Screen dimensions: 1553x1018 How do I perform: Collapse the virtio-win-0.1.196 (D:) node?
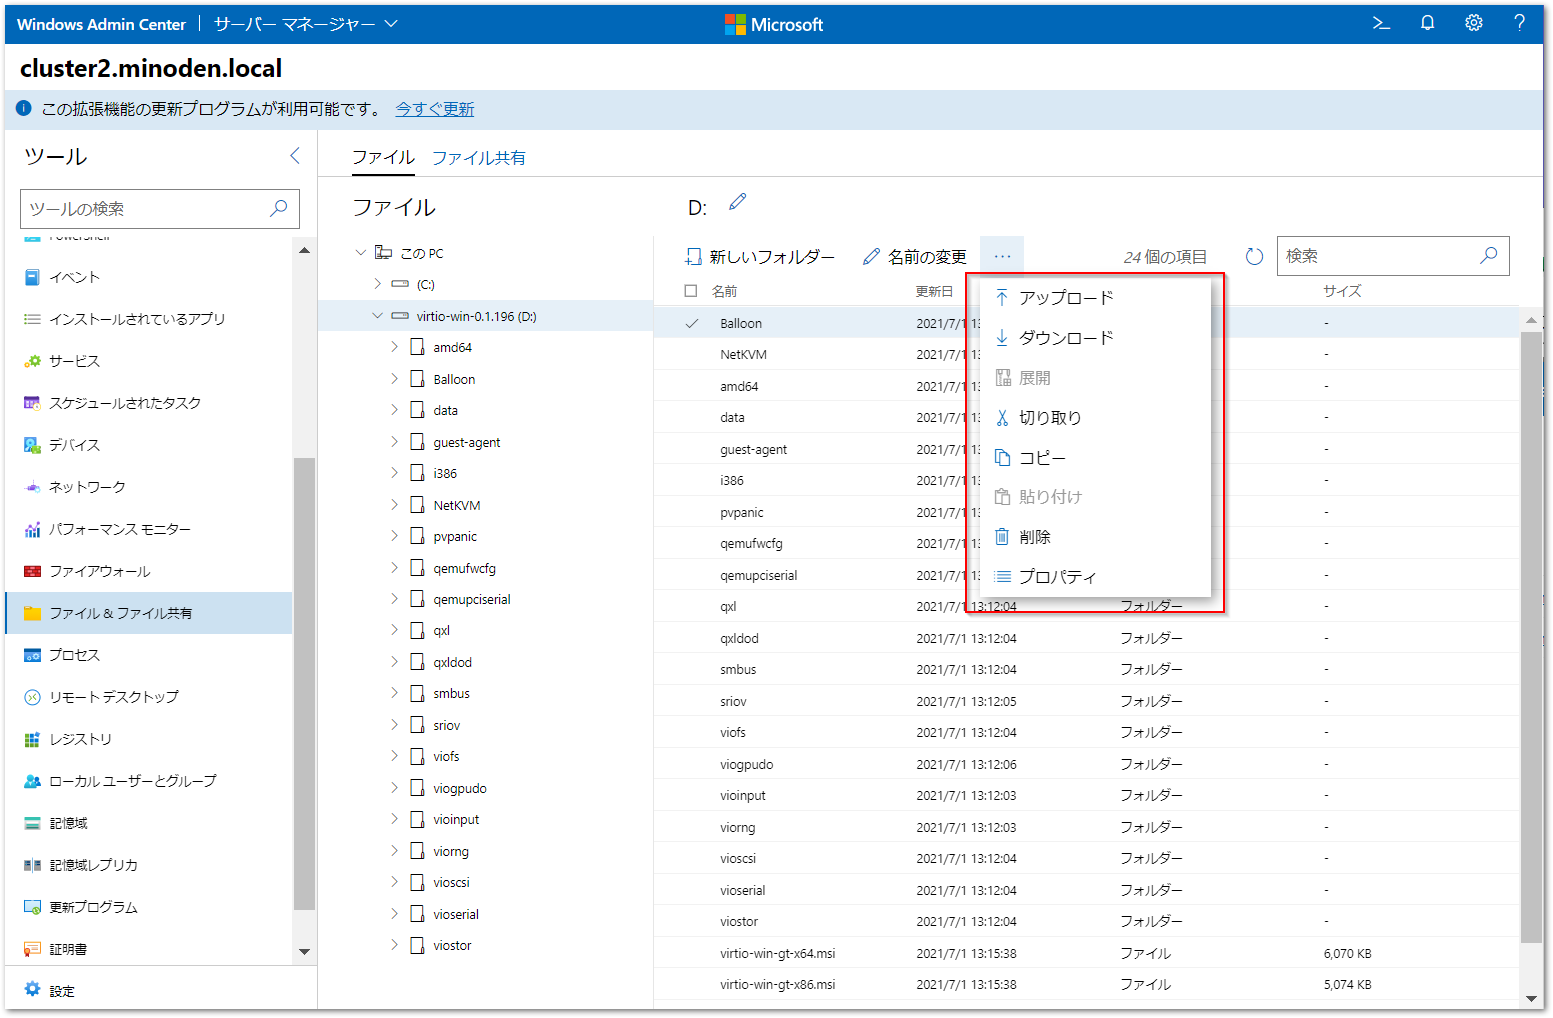point(378,316)
